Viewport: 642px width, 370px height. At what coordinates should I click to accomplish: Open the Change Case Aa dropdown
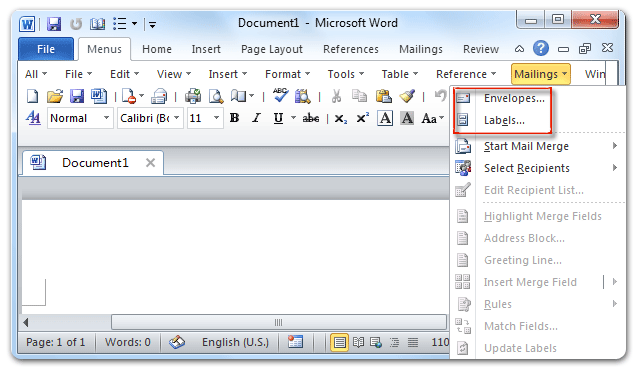point(432,118)
